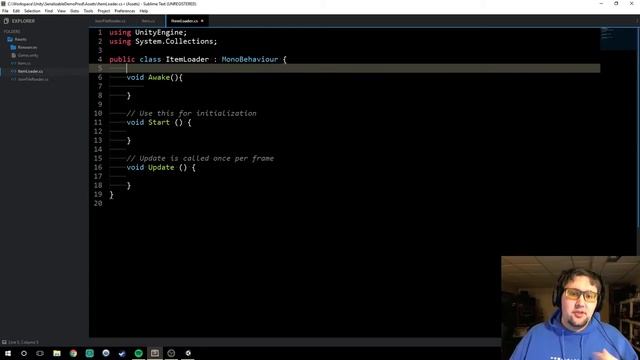Open the Spotify taskbar icon

pyautogui.click(x=138, y=353)
